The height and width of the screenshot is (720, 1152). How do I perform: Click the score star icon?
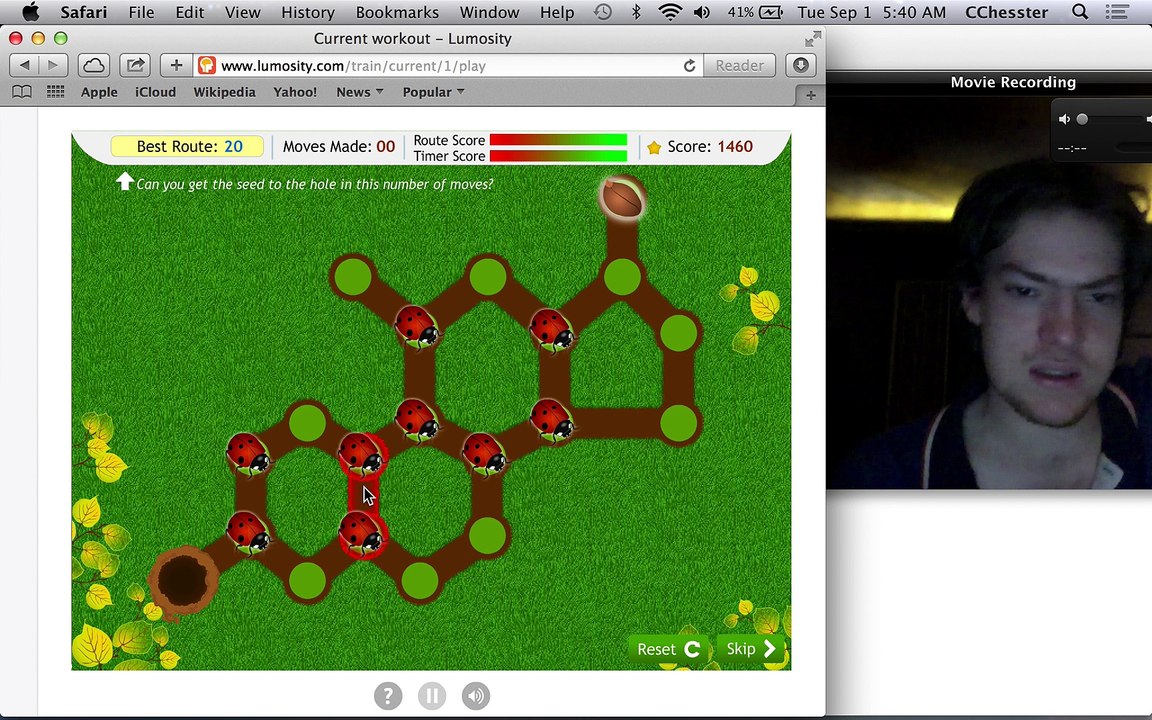tap(654, 147)
